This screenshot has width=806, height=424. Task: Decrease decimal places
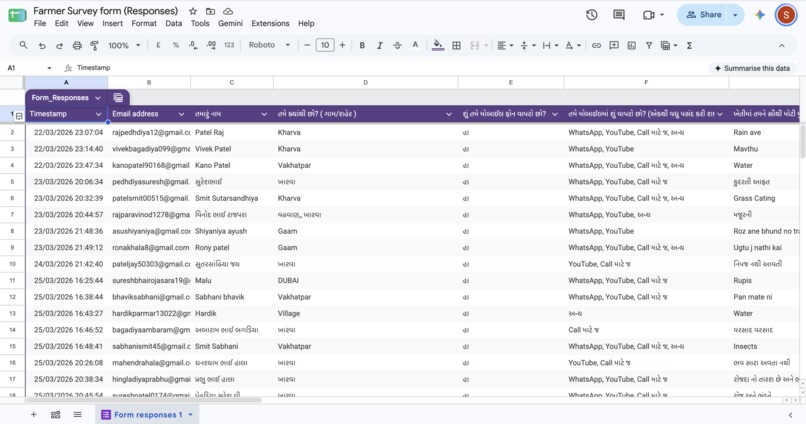[193, 45]
